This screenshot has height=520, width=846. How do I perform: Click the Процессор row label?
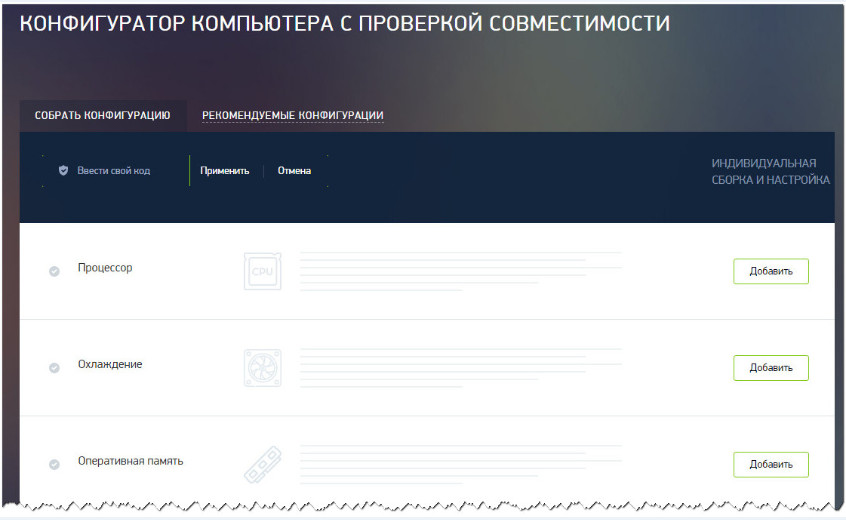[x=105, y=268]
